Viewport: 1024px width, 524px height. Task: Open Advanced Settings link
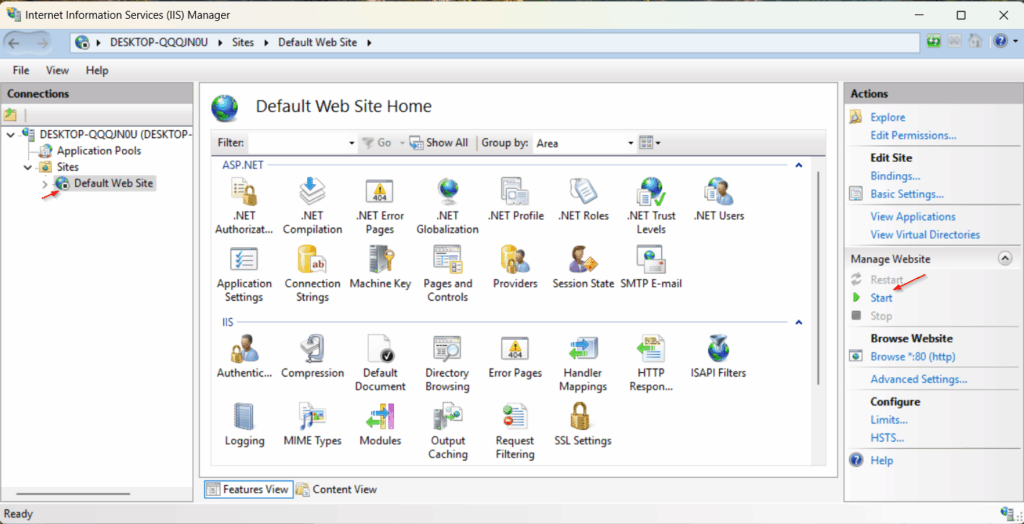[919, 380]
